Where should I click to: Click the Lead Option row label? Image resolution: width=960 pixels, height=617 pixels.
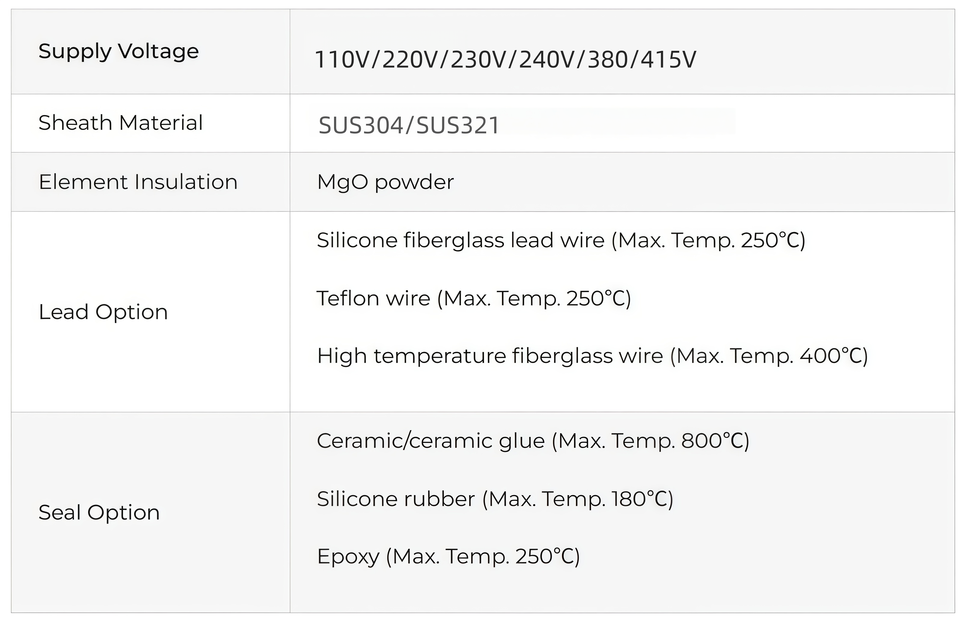(103, 312)
